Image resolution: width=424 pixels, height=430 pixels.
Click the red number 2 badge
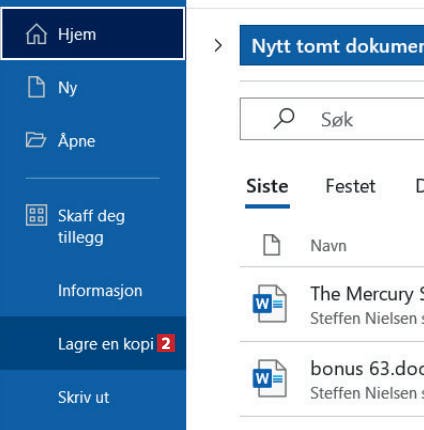(166, 344)
